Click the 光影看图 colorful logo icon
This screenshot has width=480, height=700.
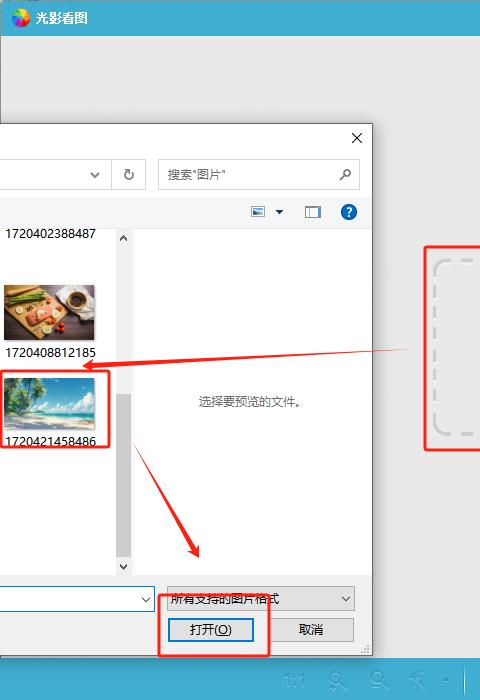(21, 18)
